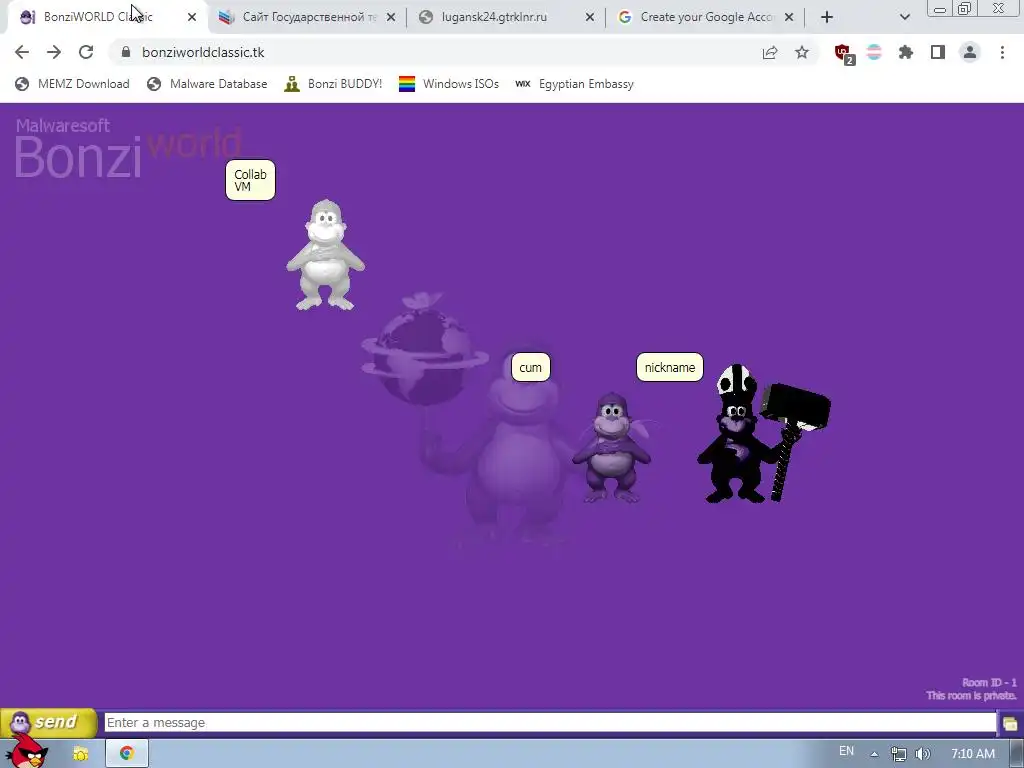The width and height of the screenshot is (1024, 768).
Task: Open the chat log icon beside message box
Action: coord(1010,724)
